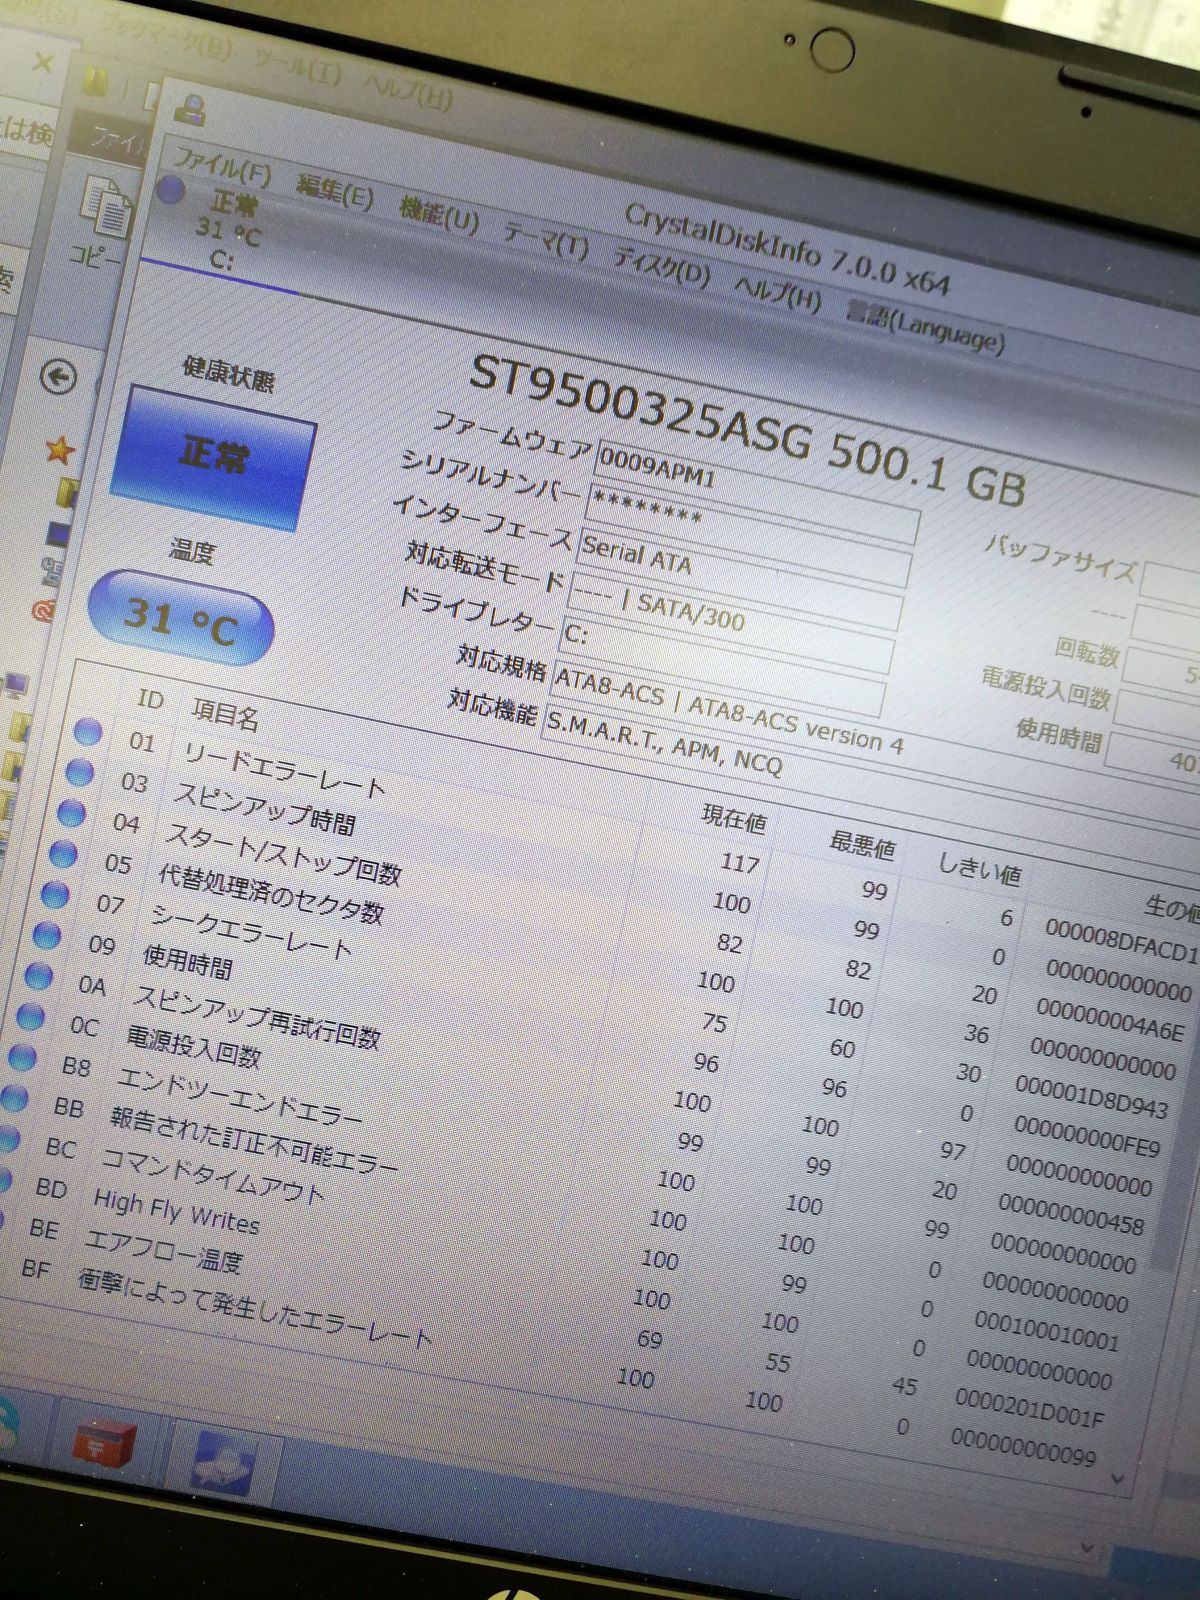Click the 最悪値 column header
The width and height of the screenshot is (1200, 1600).
tap(861, 845)
